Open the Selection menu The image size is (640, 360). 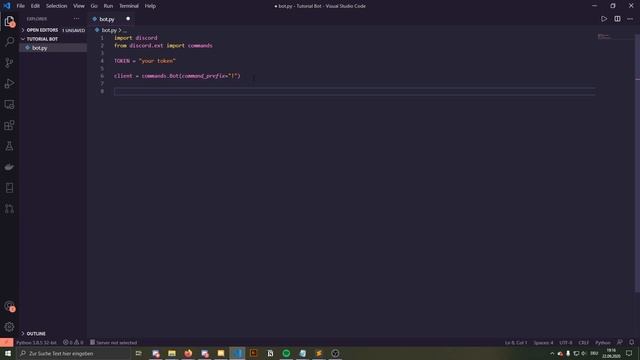click(x=56, y=6)
